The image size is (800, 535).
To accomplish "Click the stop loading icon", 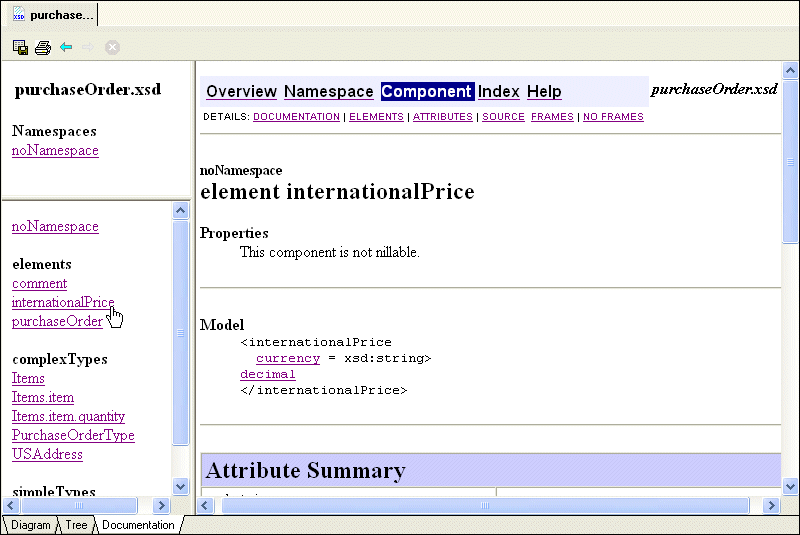I will point(113,47).
